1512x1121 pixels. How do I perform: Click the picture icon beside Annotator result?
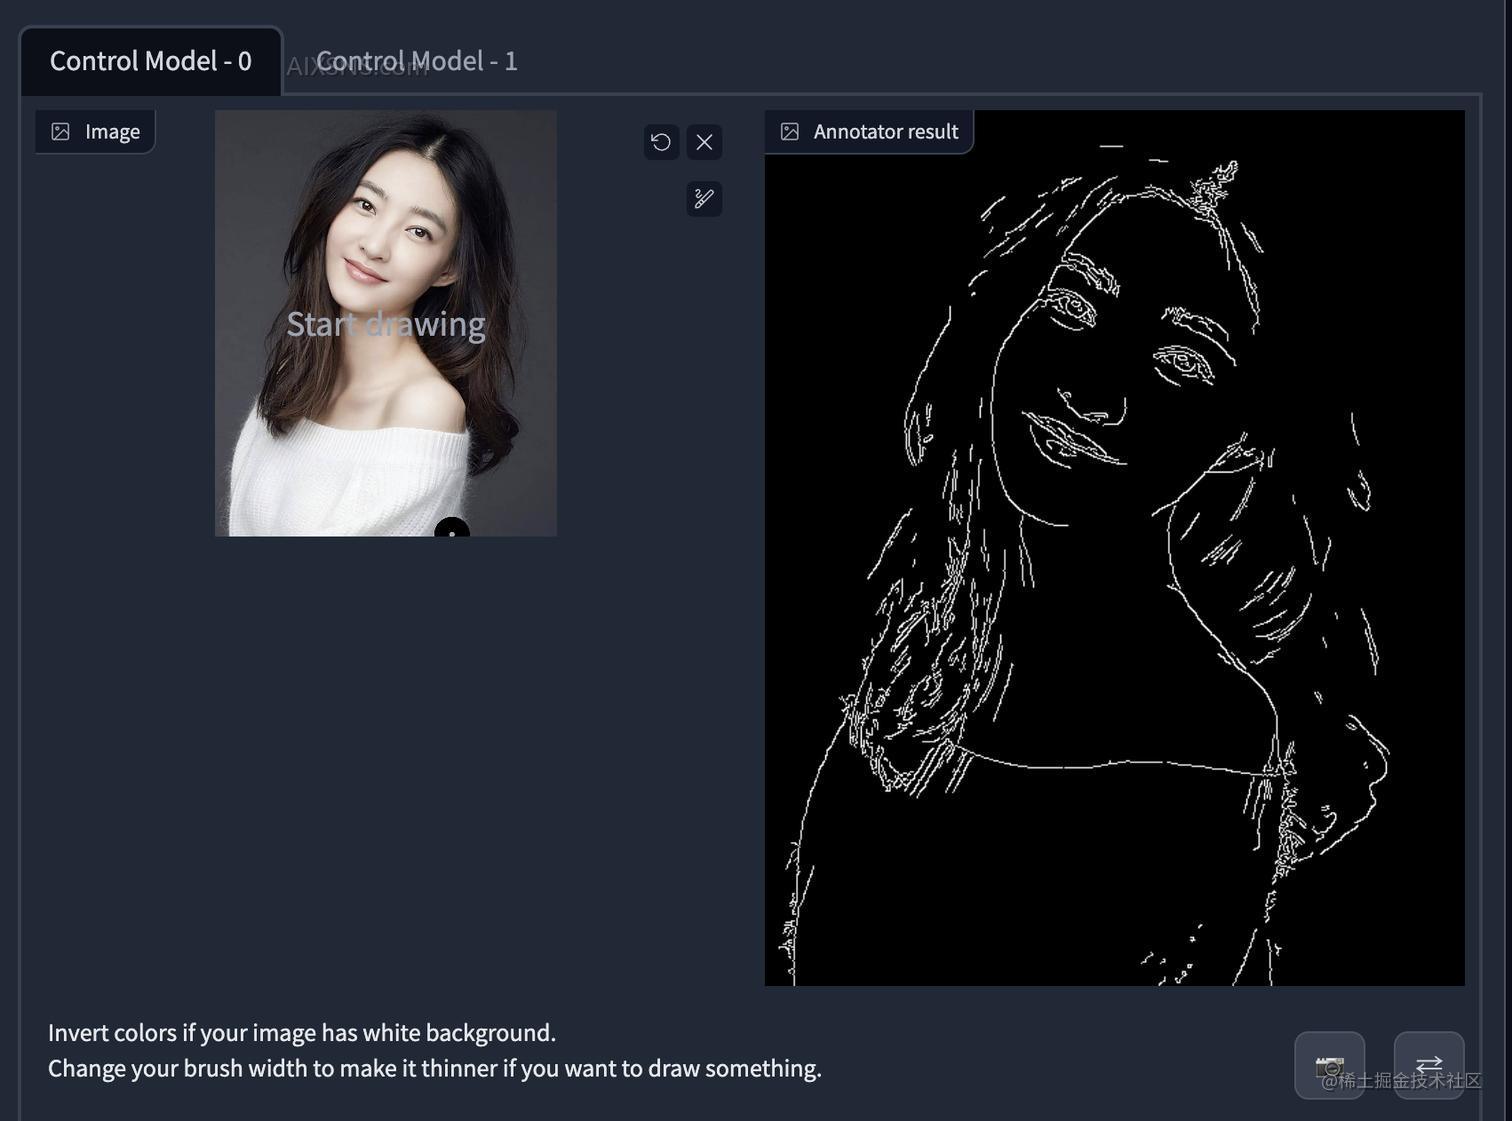(790, 132)
